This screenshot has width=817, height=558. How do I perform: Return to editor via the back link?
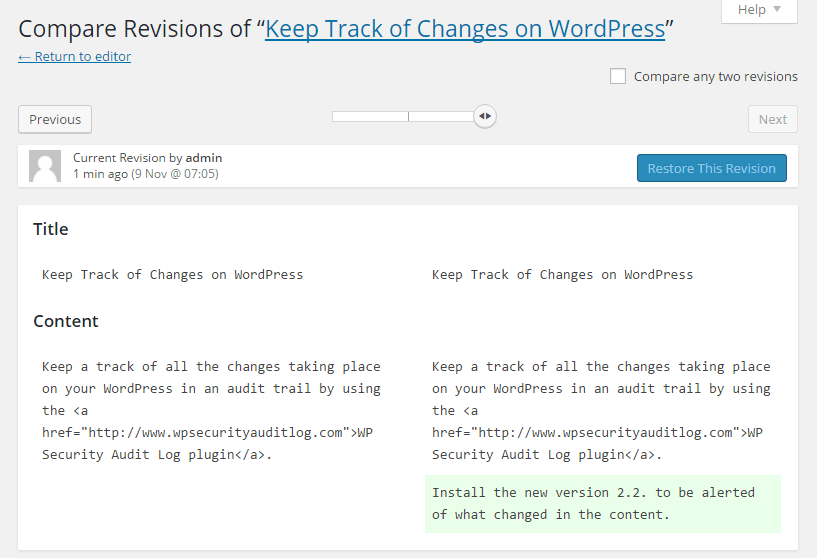tap(74, 56)
